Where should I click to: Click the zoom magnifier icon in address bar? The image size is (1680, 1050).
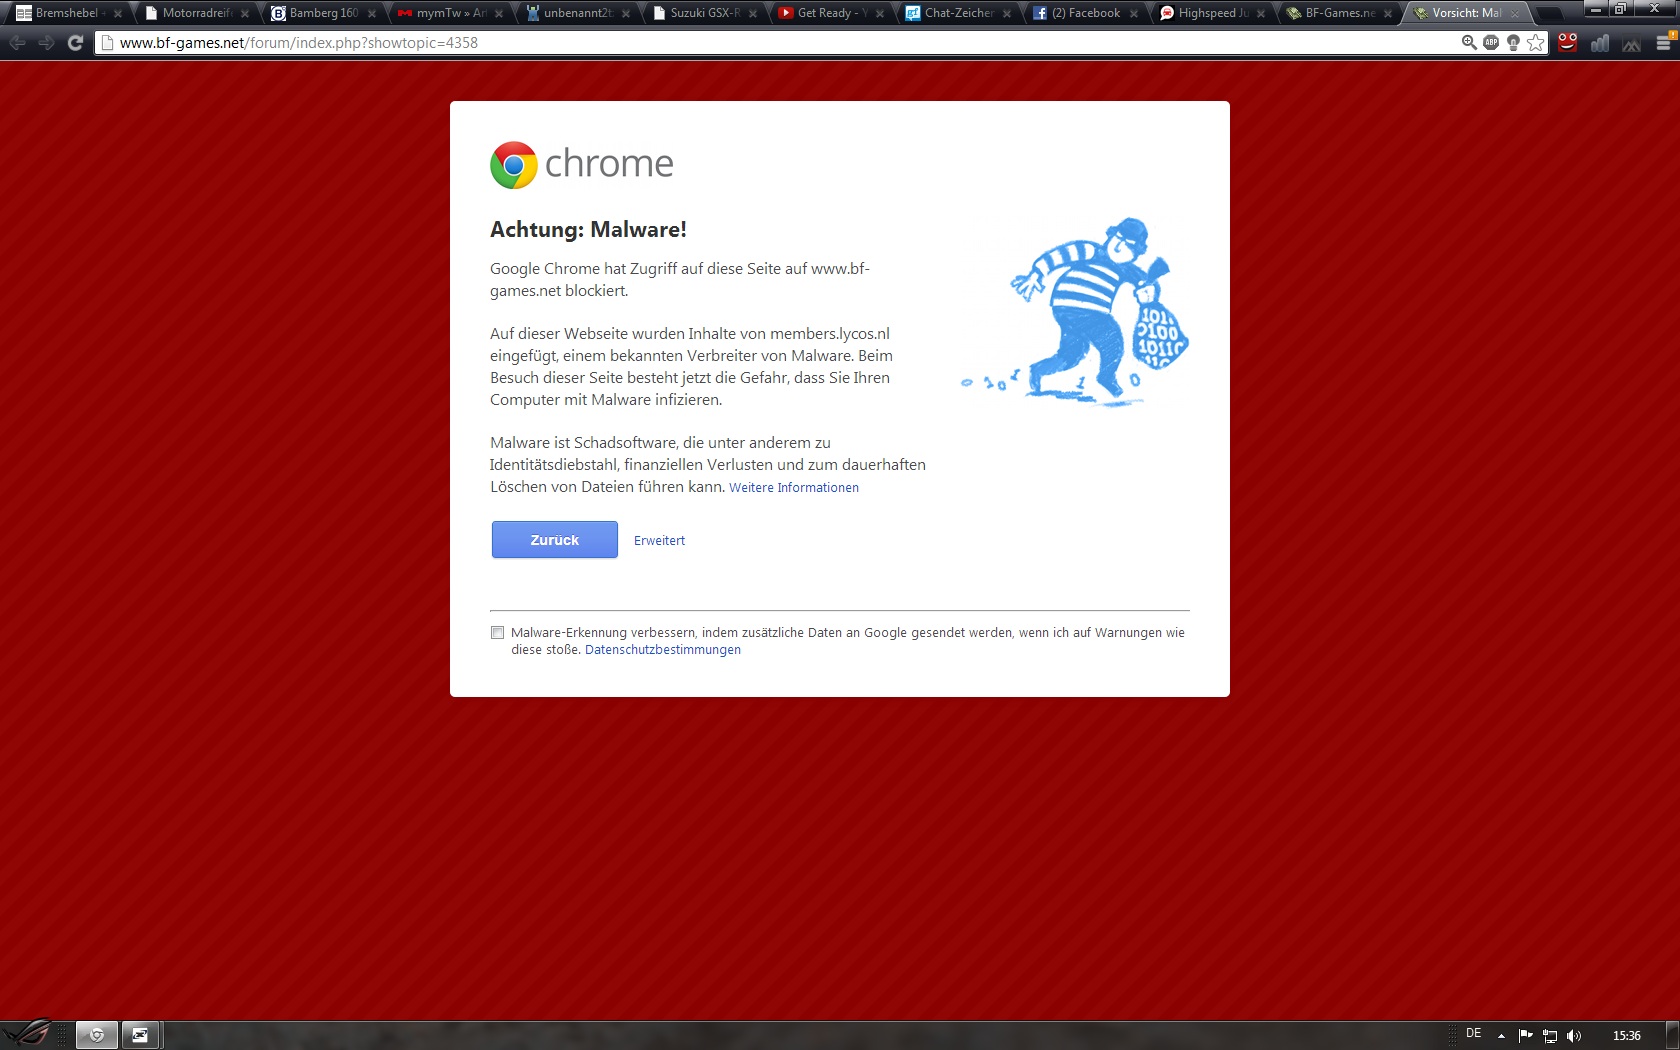(1469, 42)
